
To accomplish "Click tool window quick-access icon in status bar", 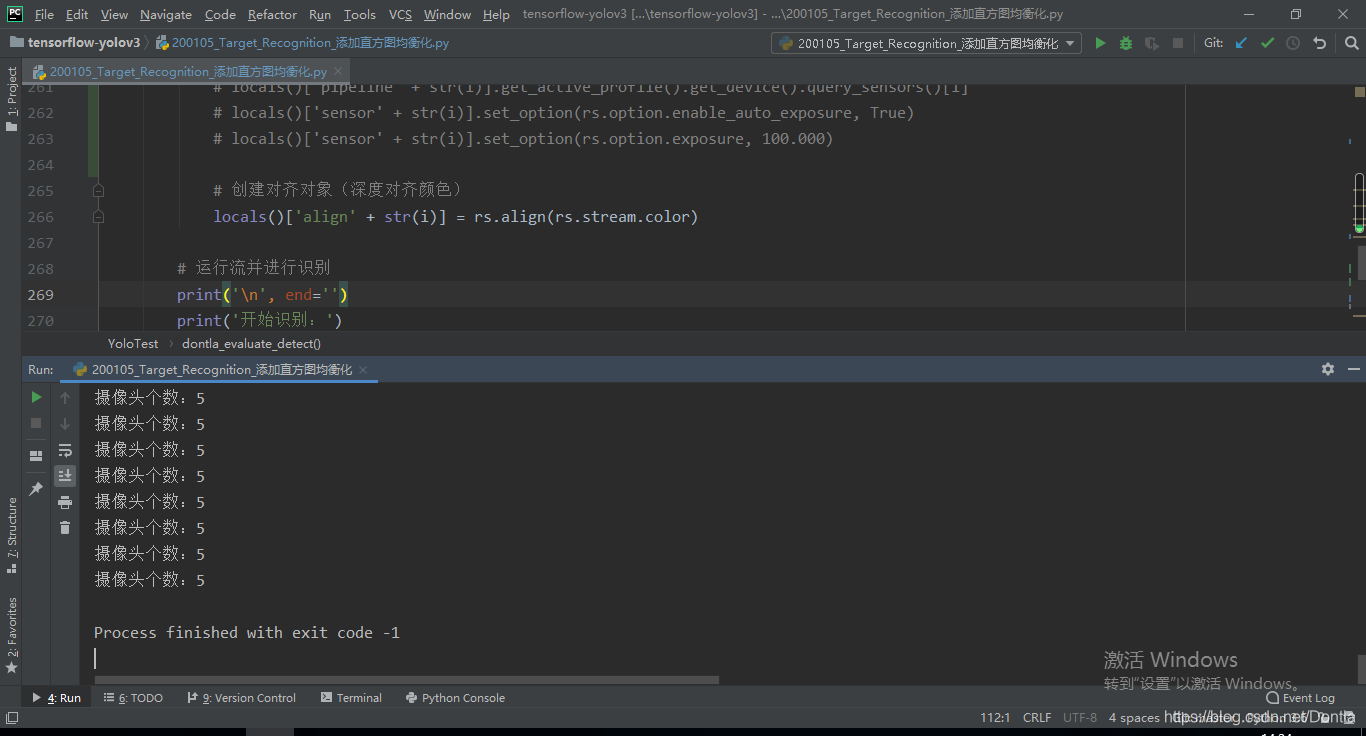I will 11,717.
